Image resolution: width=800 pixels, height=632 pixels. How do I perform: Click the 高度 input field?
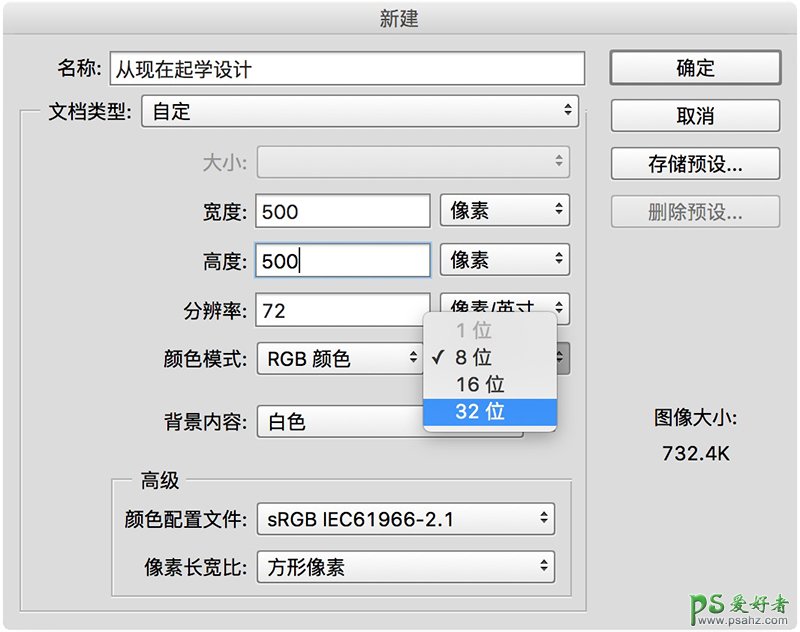[x=343, y=260]
